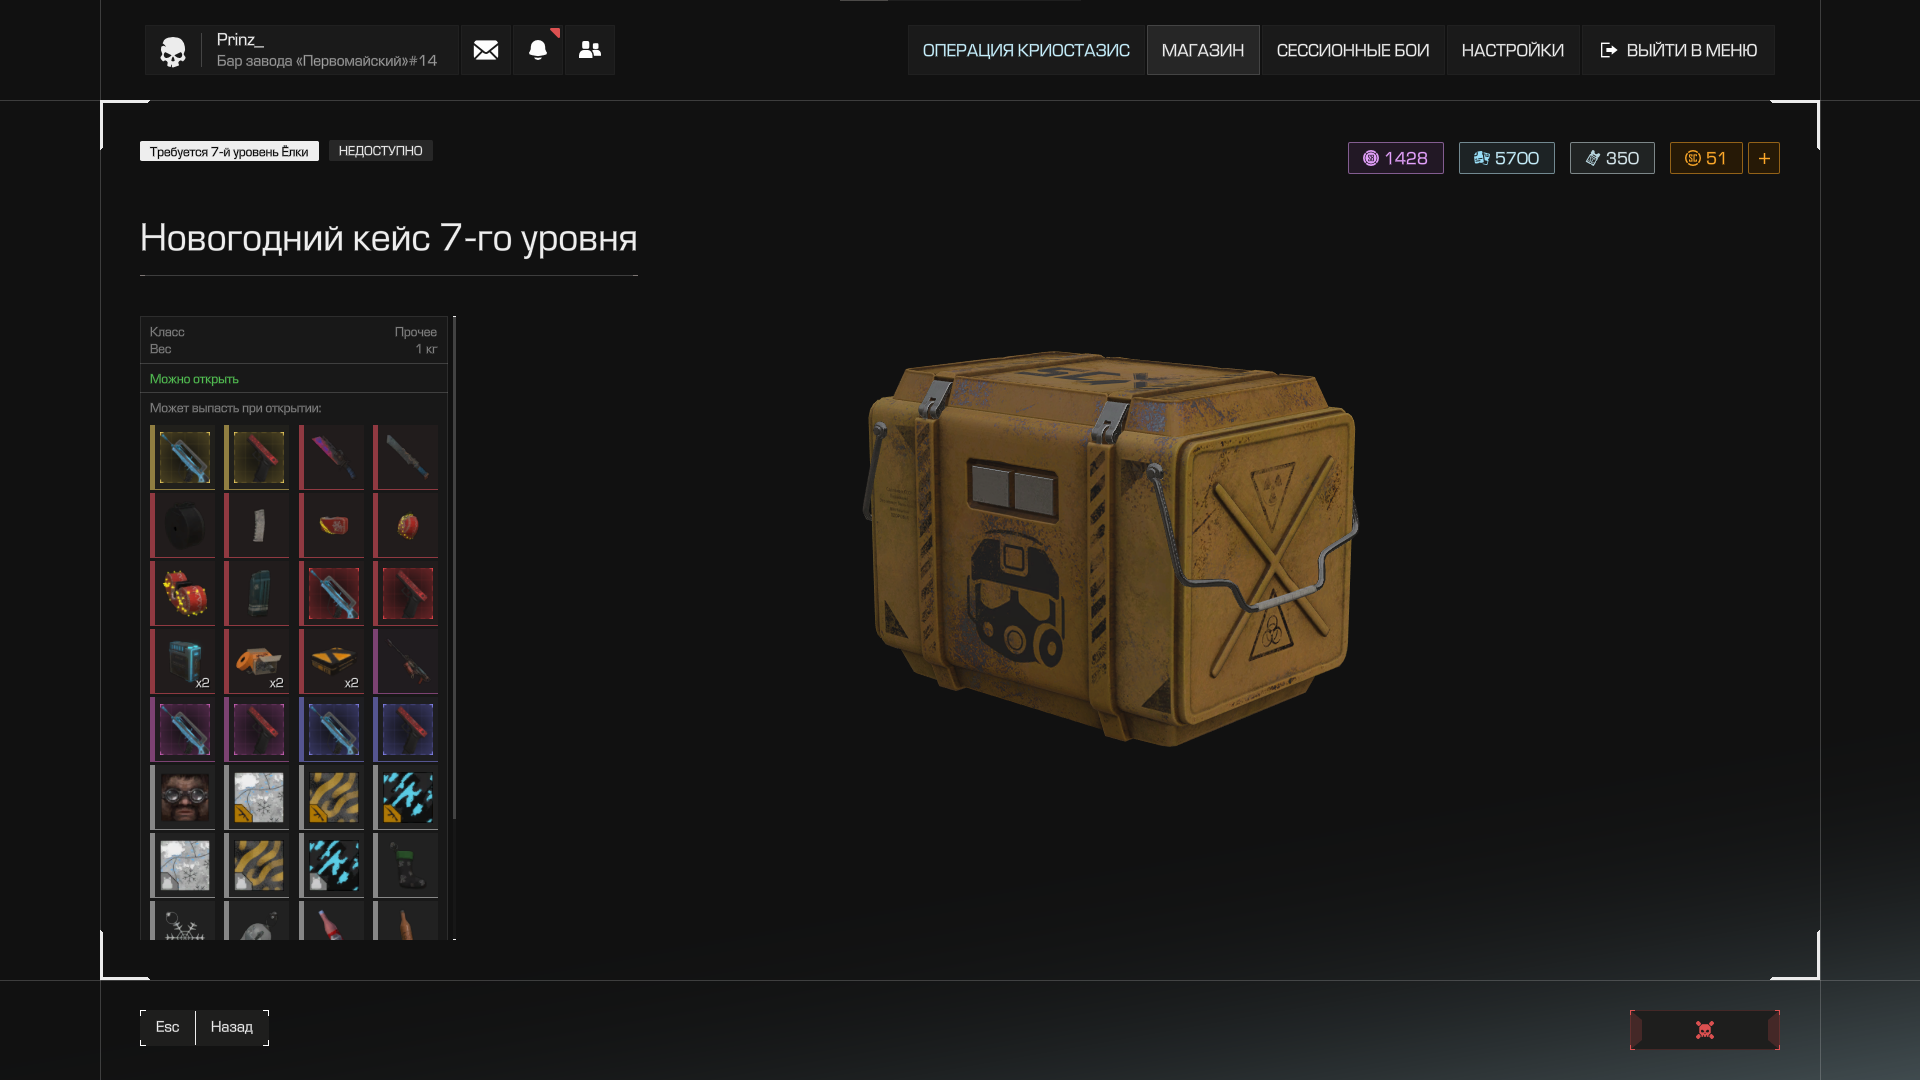
Task: Switch to ОПЕРАЦИЯ КРИОСТАЗИС tab
Action: (x=1026, y=50)
